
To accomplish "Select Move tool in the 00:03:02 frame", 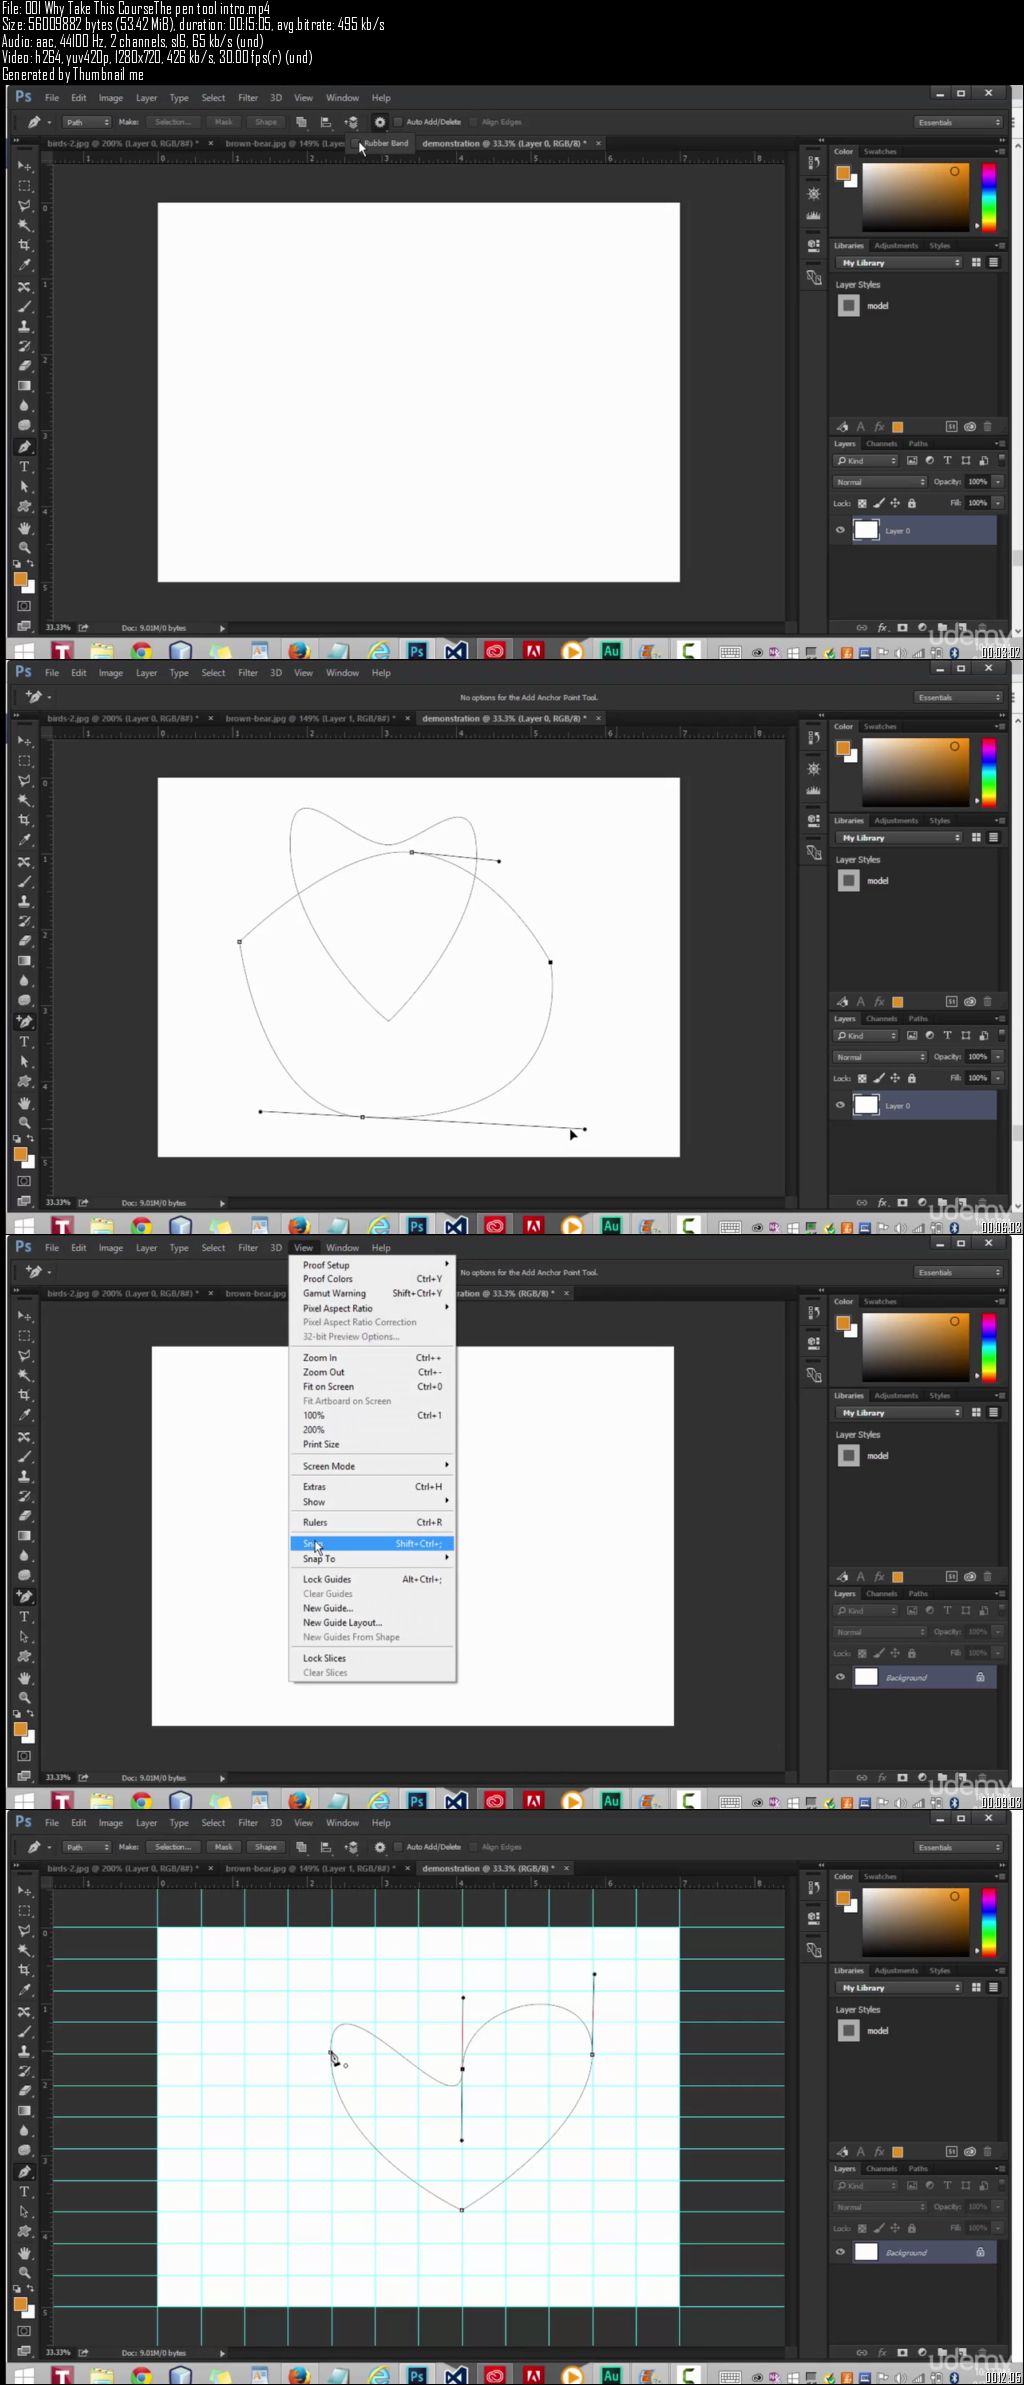I will (x=25, y=166).
